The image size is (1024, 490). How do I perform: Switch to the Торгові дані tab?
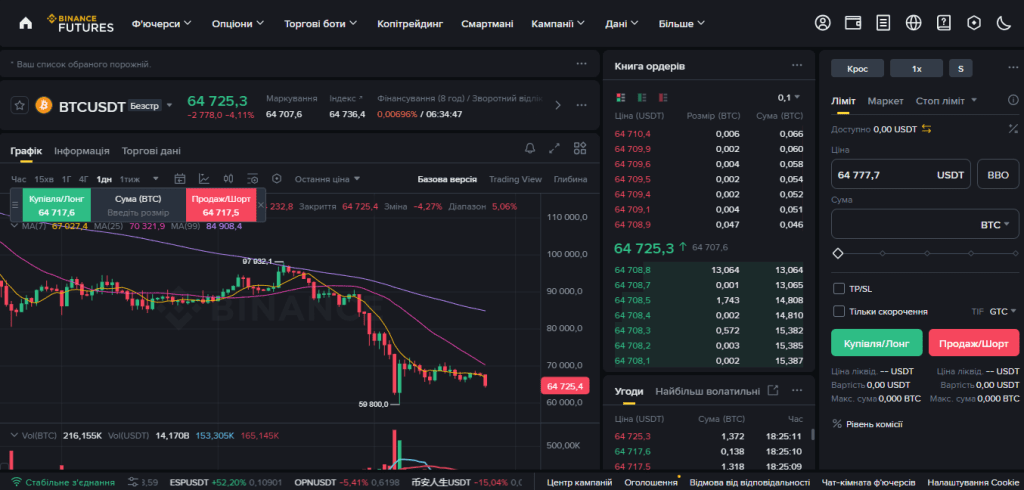(151, 151)
